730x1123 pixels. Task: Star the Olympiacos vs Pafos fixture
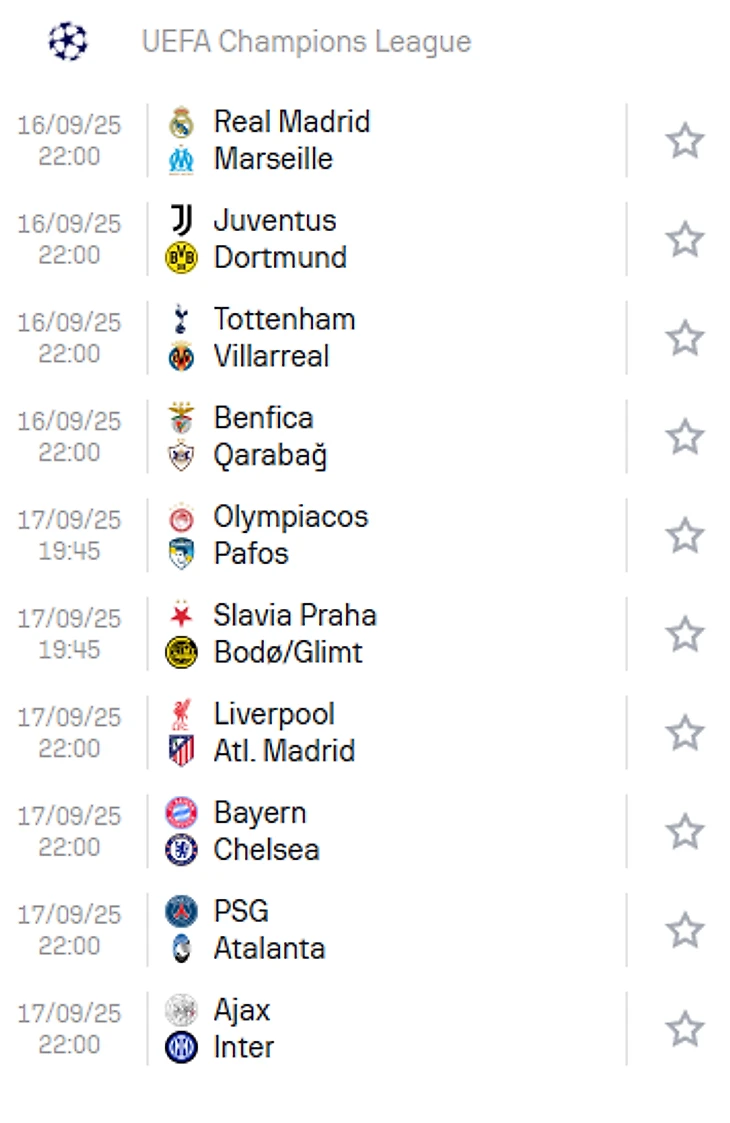[685, 535]
